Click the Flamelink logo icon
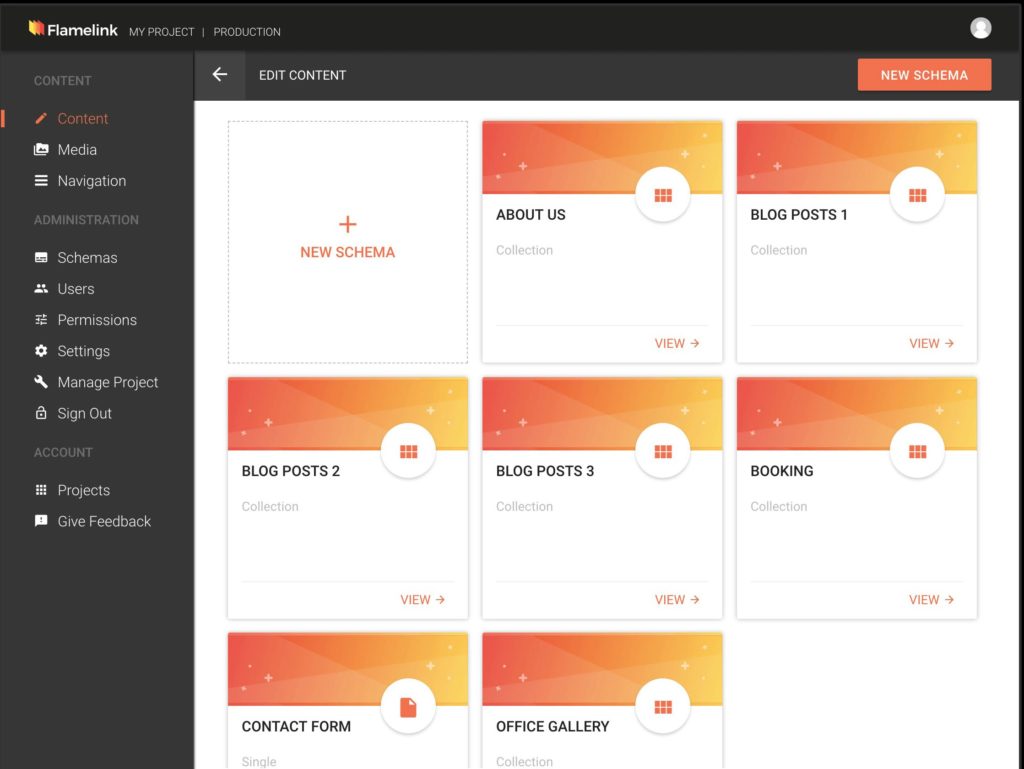 click(x=37, y=28)
